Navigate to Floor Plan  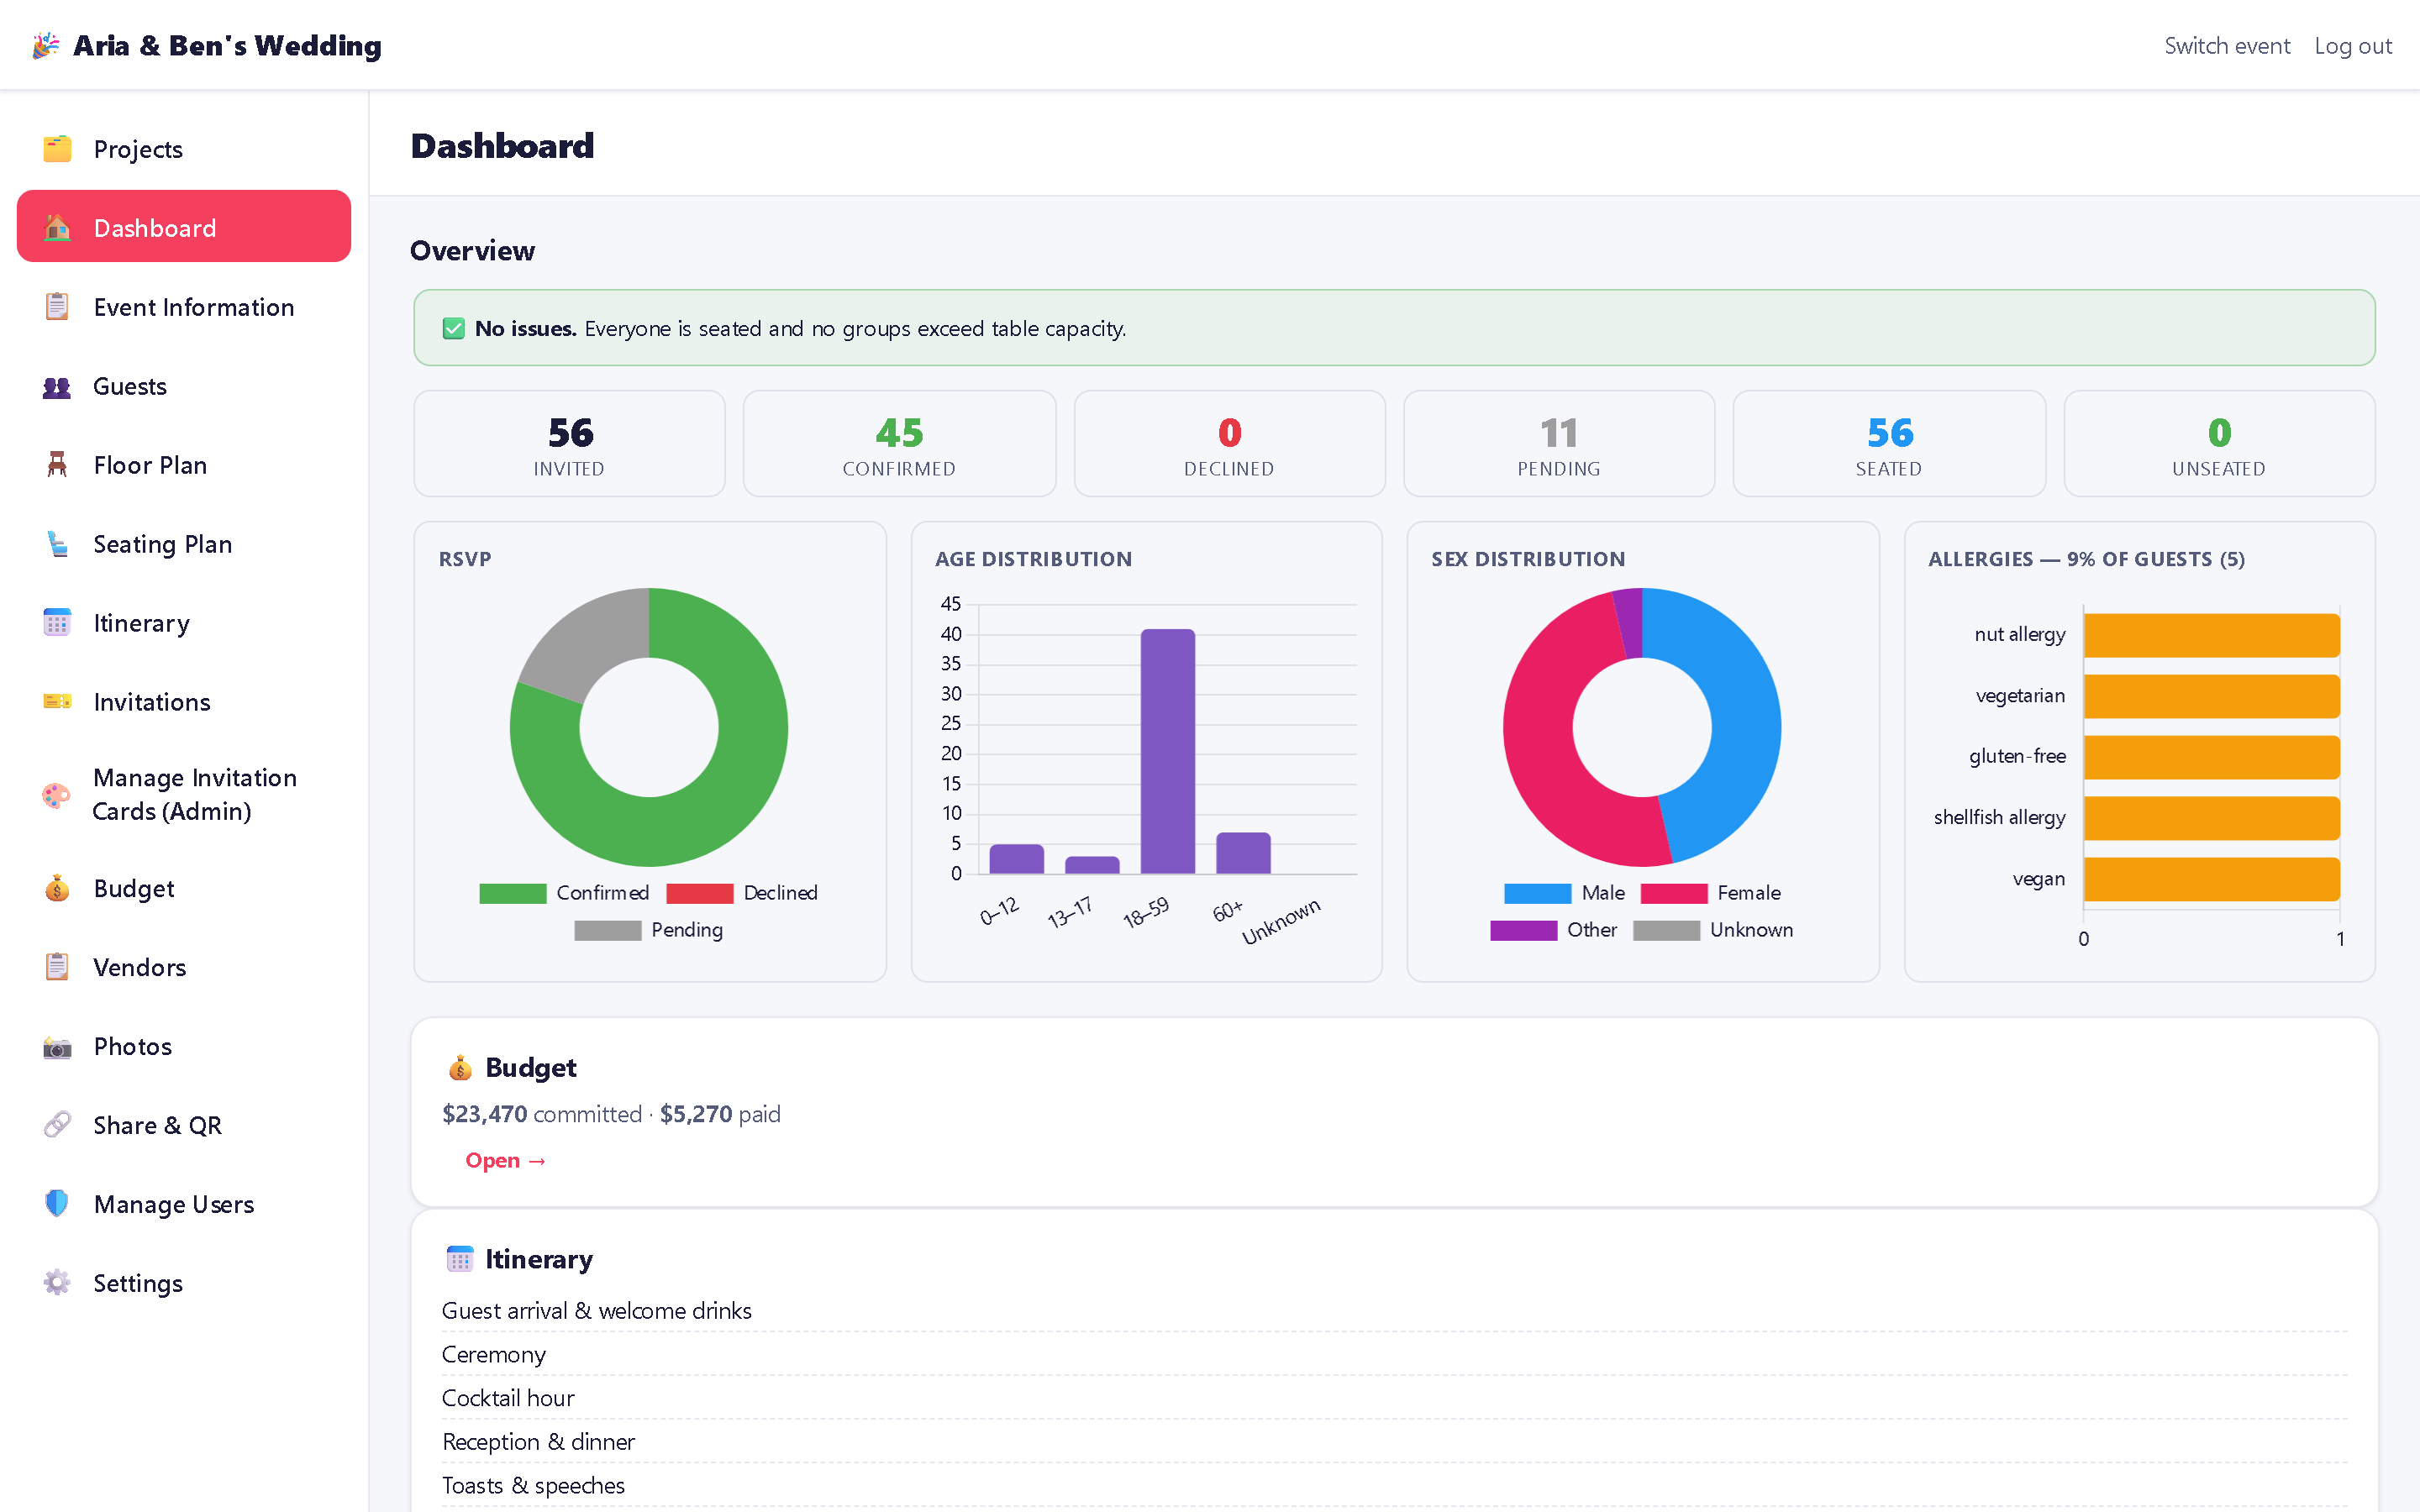pos(184,465)
